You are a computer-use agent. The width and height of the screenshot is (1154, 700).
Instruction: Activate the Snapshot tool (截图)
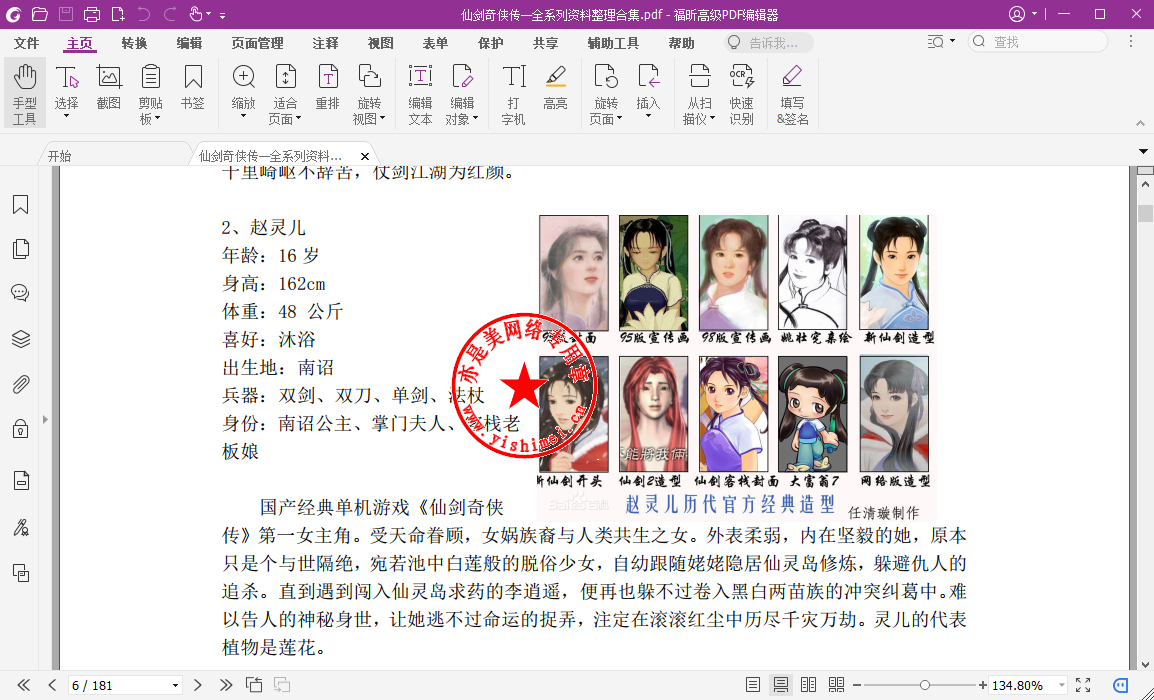click(x=108, y=88)
